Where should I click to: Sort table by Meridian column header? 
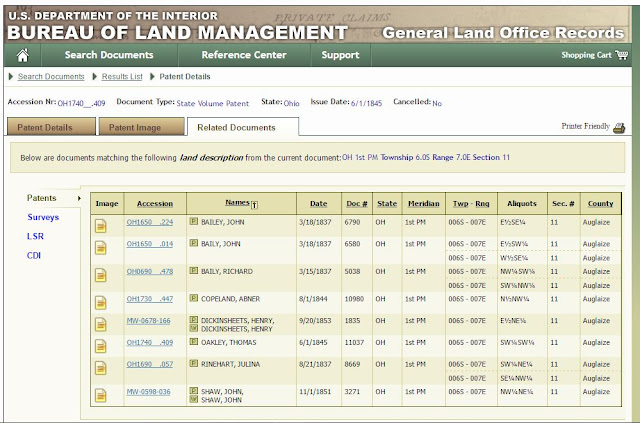(424, 203)
